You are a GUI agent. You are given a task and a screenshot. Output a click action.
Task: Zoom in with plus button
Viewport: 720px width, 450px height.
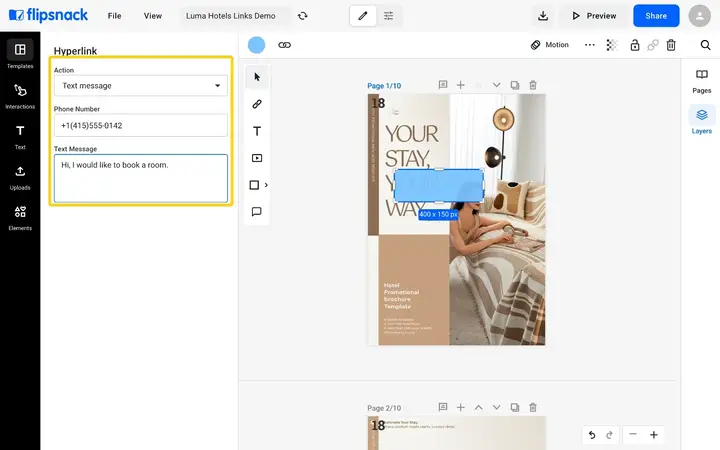654,434
